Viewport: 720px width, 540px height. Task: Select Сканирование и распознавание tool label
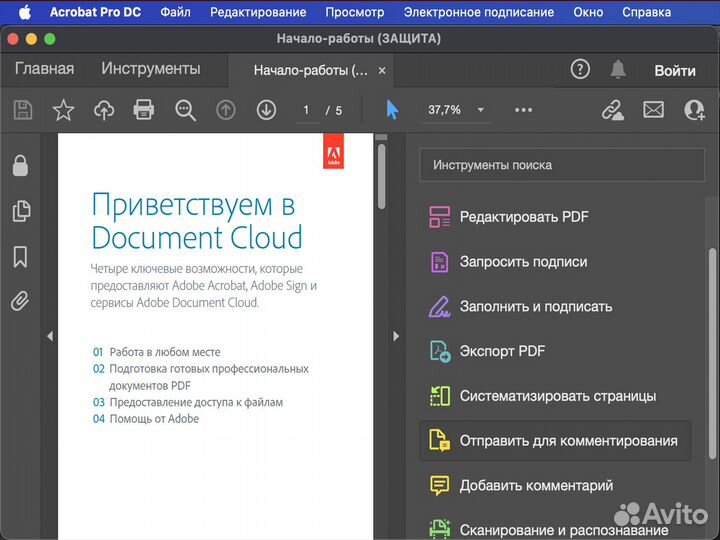564,530
